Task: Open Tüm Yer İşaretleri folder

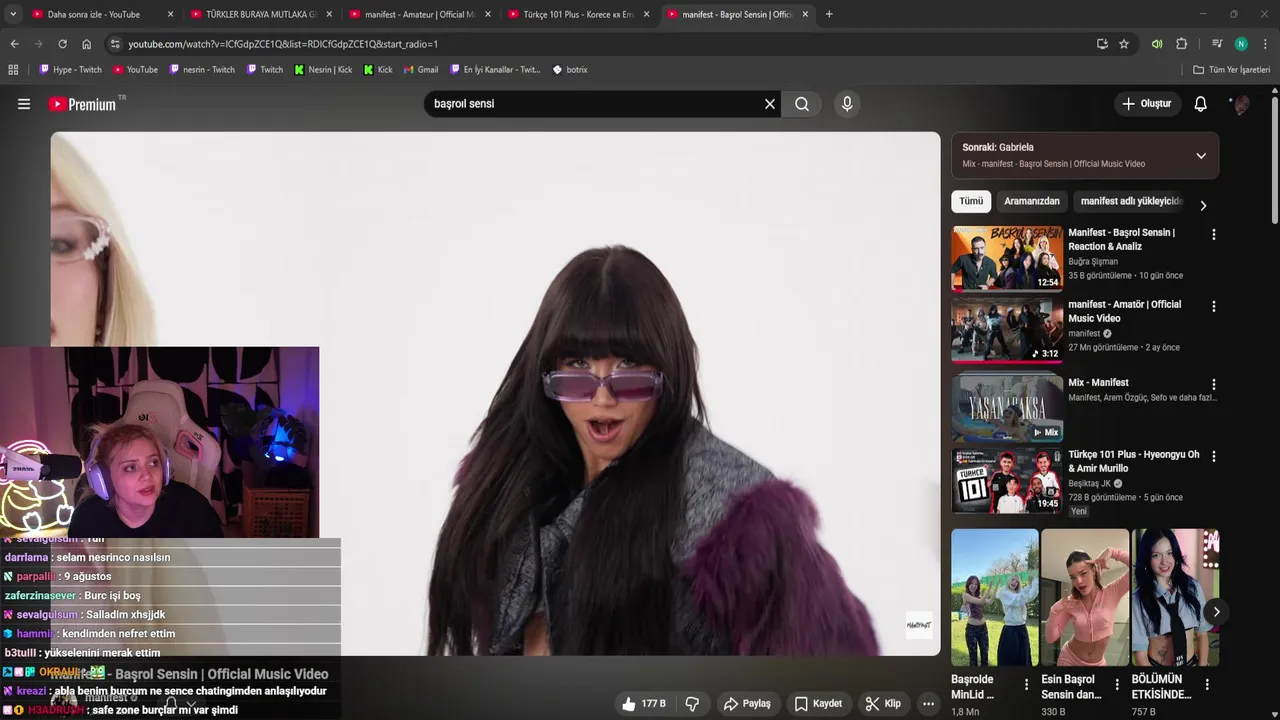Action: pos(1232,70)
